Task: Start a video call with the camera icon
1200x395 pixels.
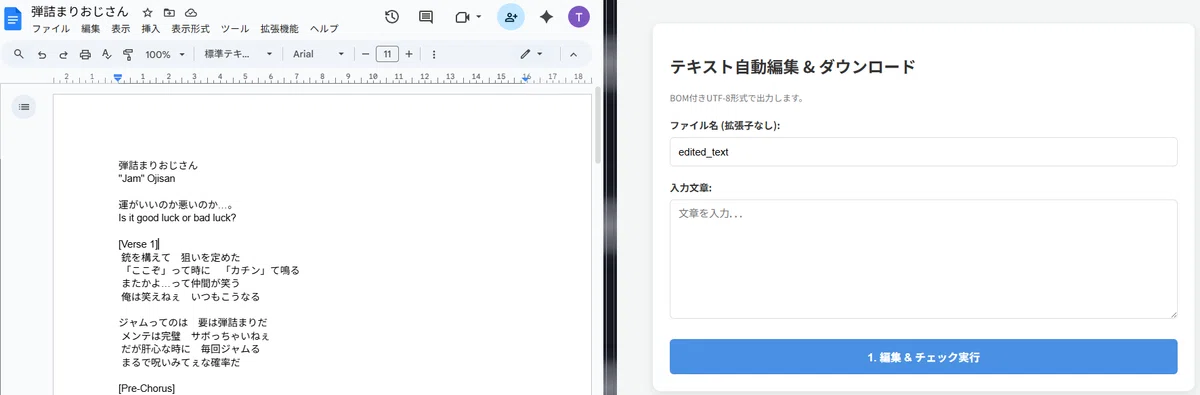Action: pos(462,17)
